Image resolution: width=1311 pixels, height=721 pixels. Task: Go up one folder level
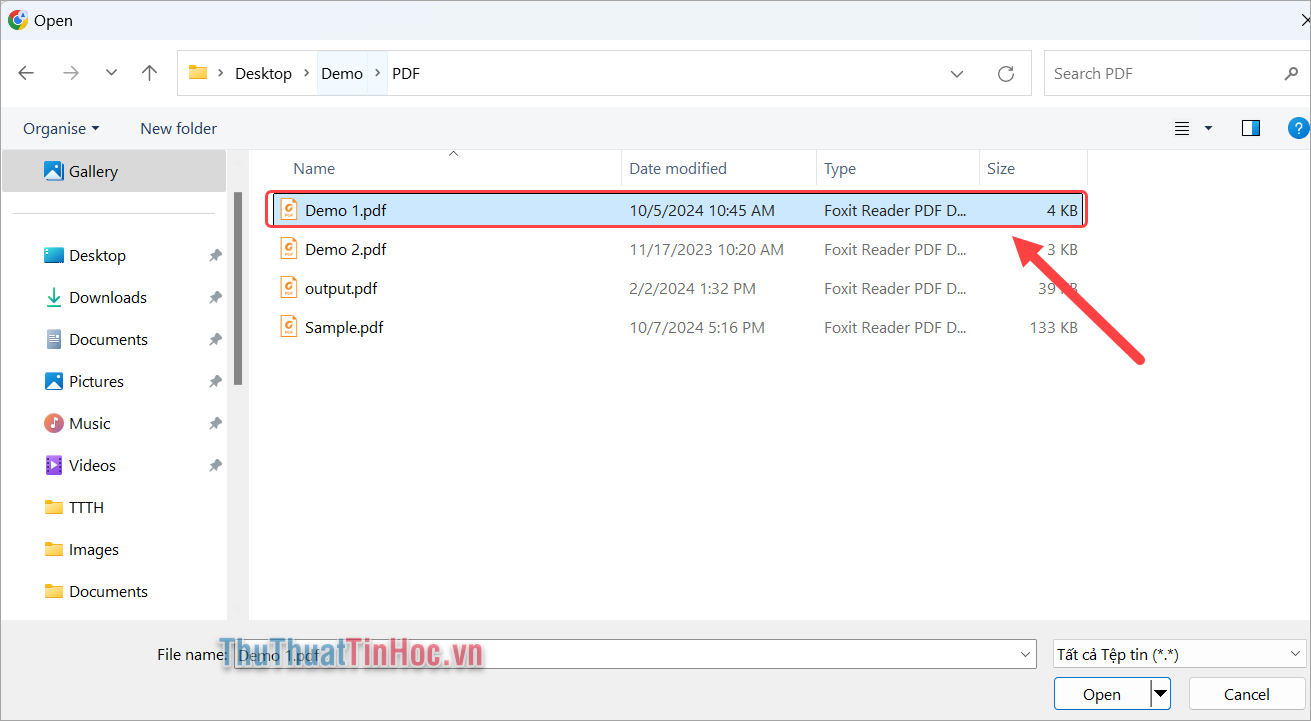150,73
